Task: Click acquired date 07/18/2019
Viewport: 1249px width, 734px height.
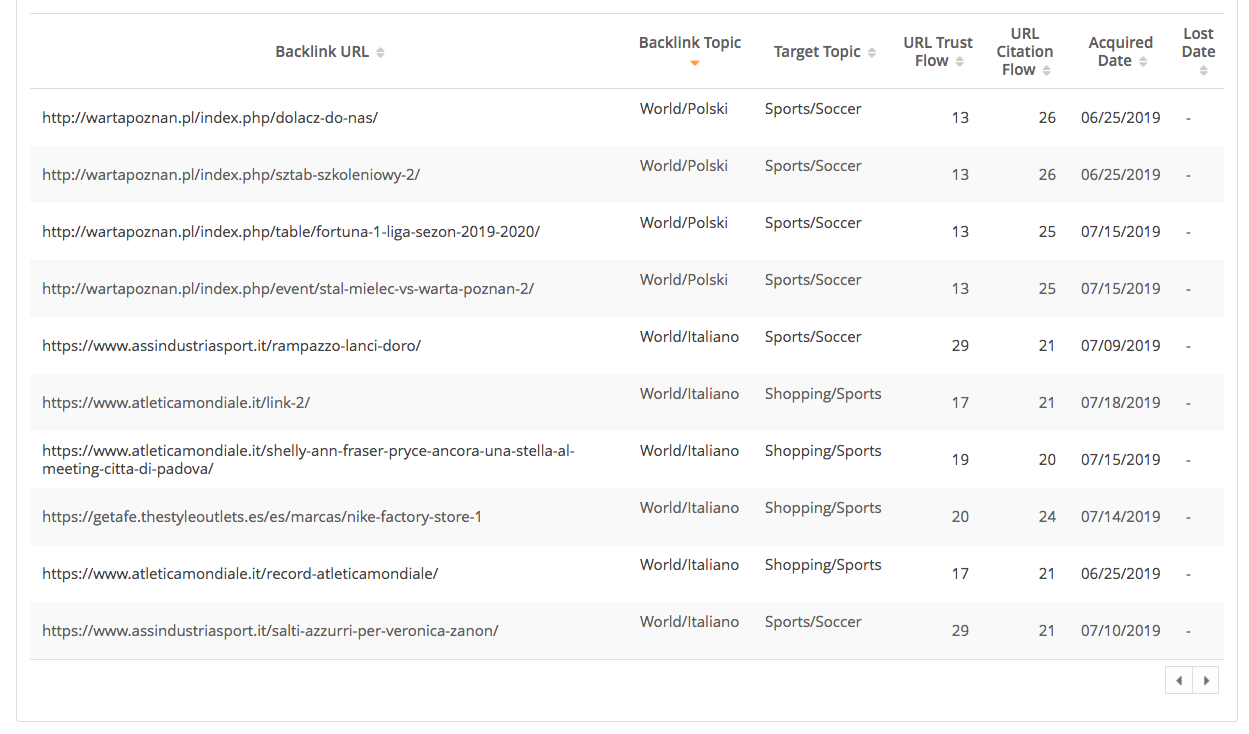Action: pos(1121,402)
